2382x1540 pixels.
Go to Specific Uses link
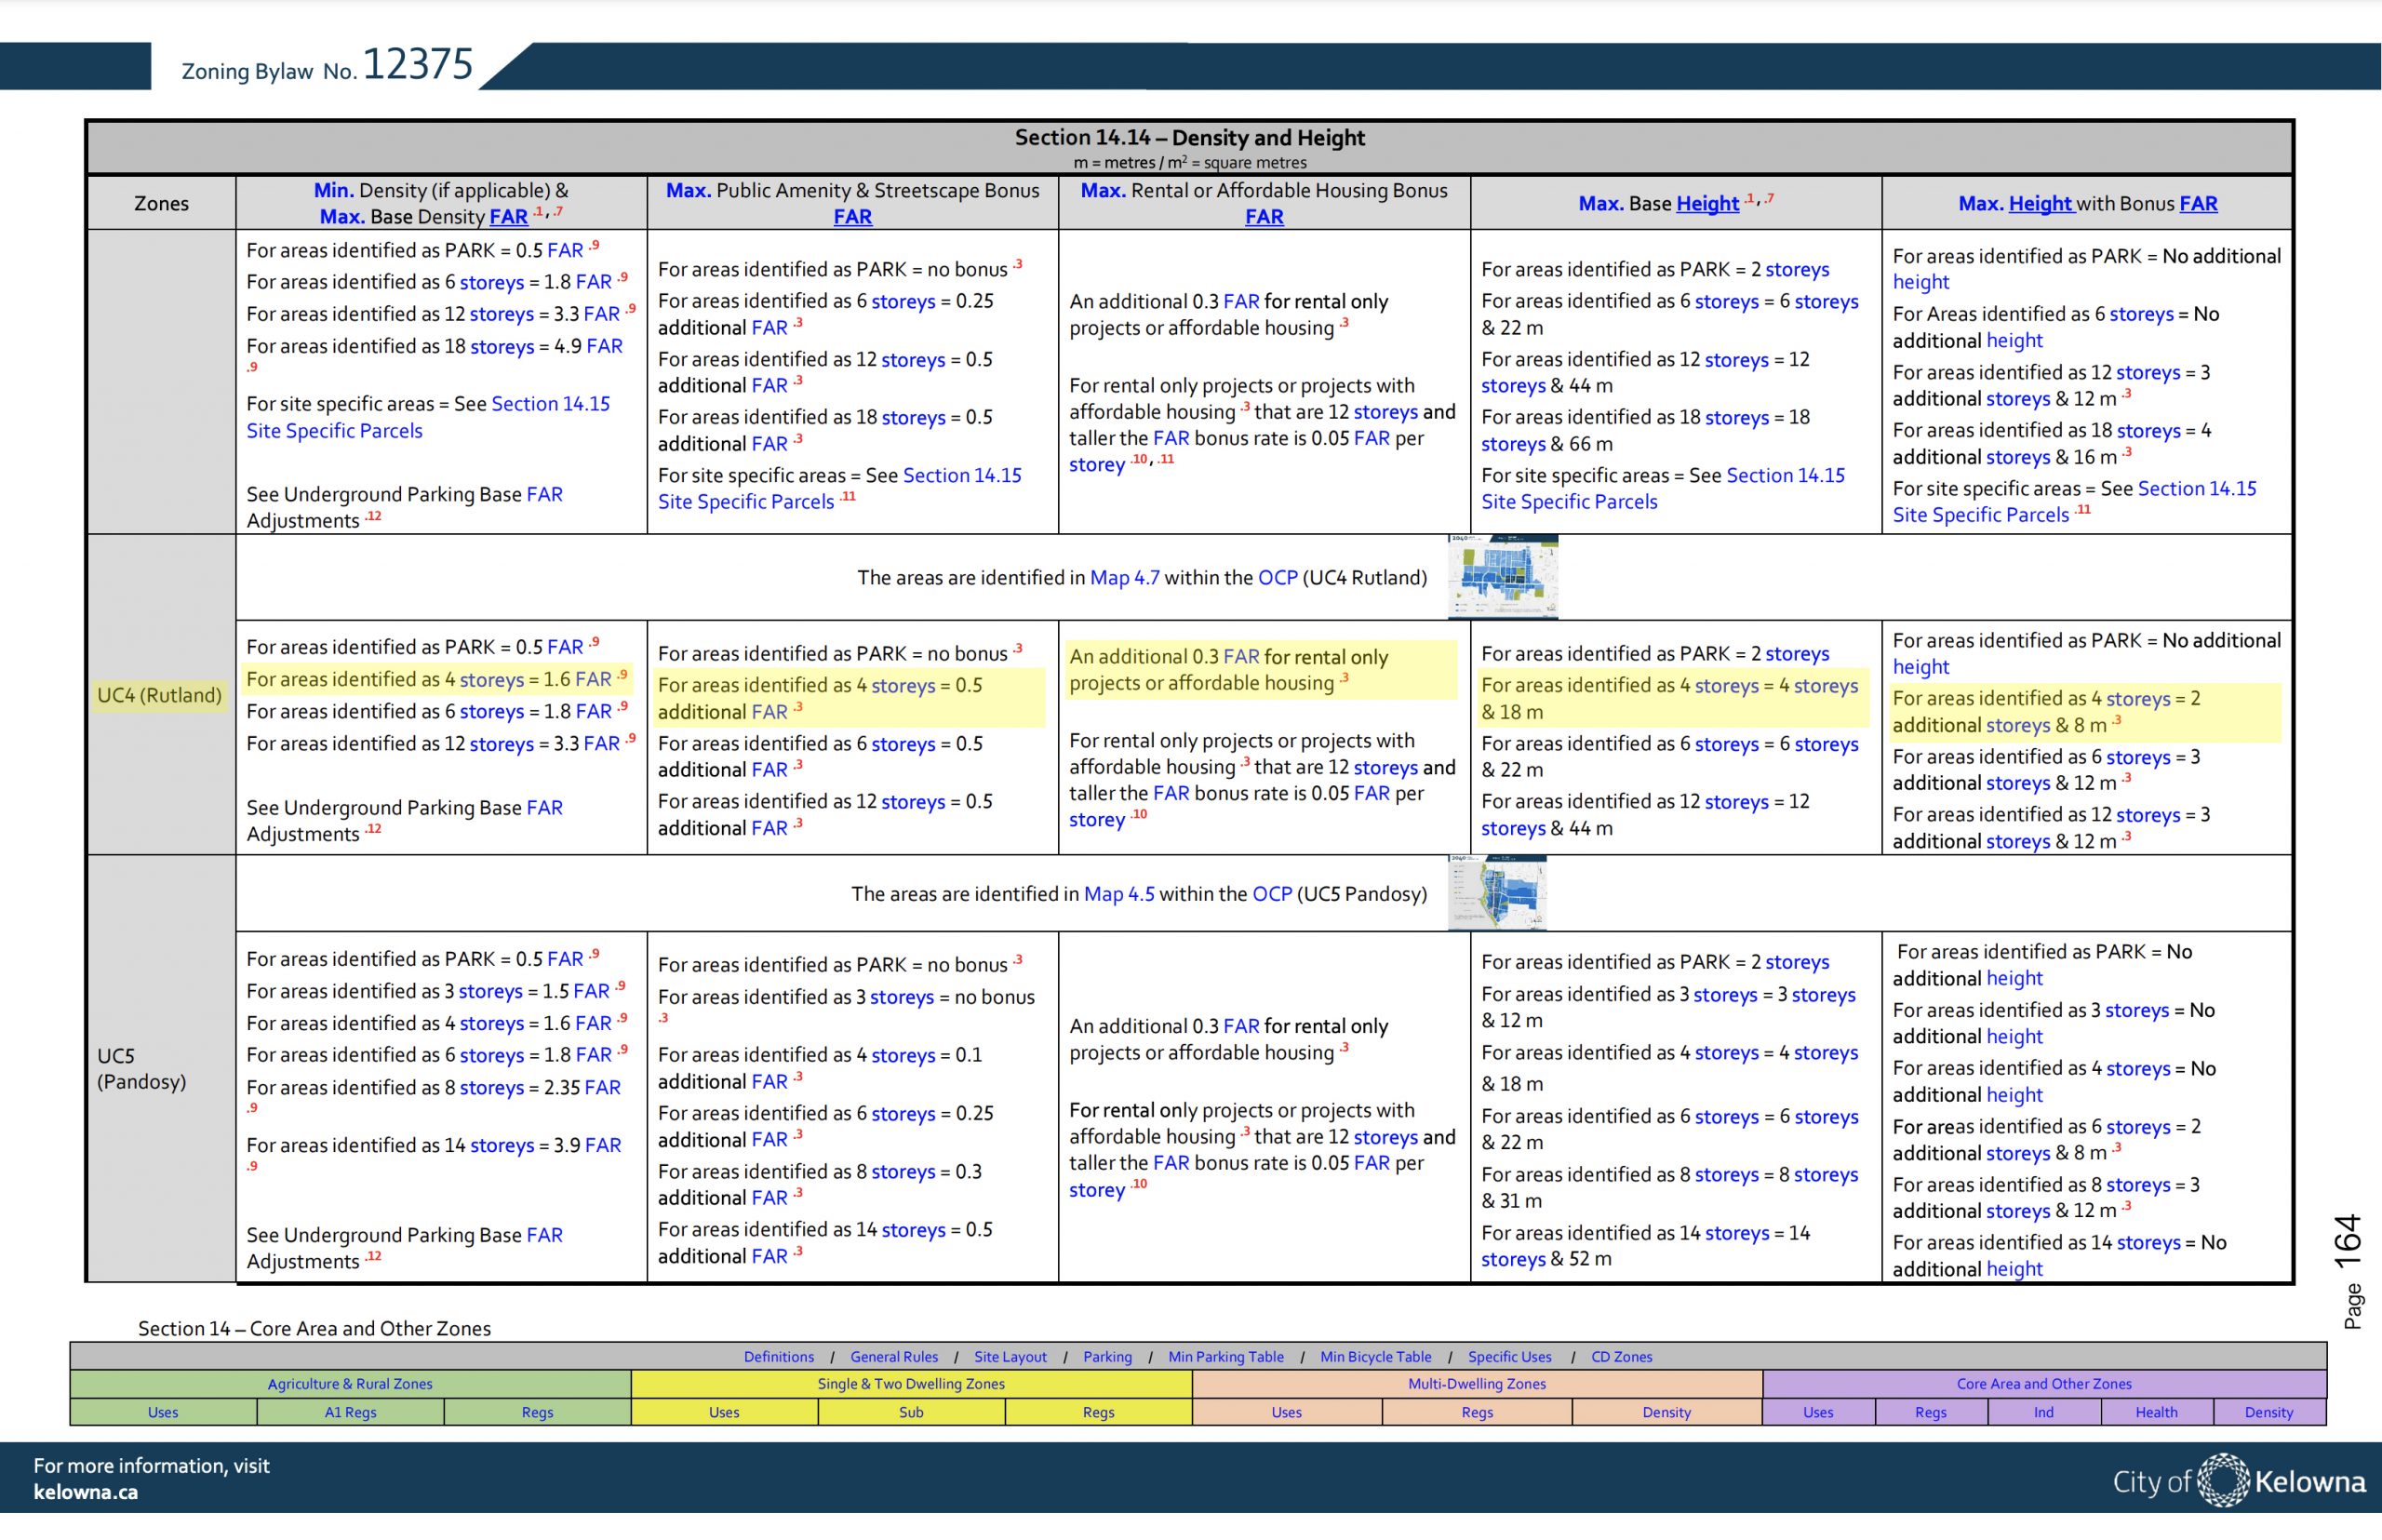[1509, 1357]
